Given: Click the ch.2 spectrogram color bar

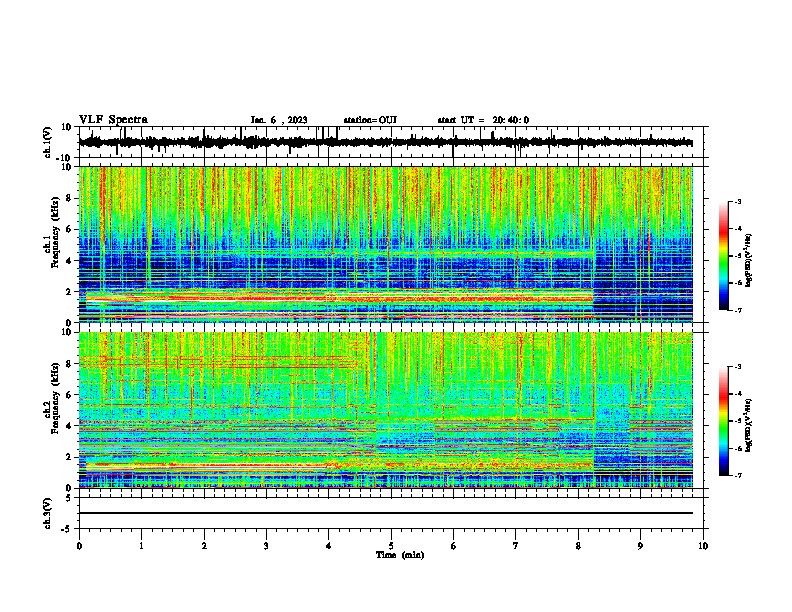Looking at the screenshot, I should 724,421.
